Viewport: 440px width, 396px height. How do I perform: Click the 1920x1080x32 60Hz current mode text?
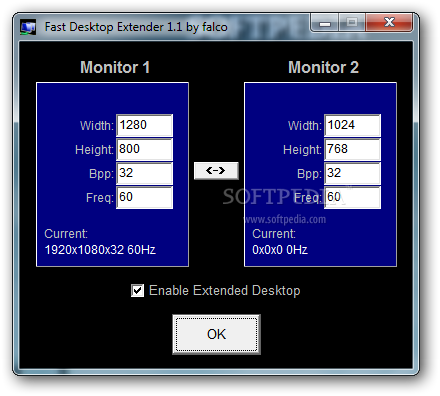[100, 250]
